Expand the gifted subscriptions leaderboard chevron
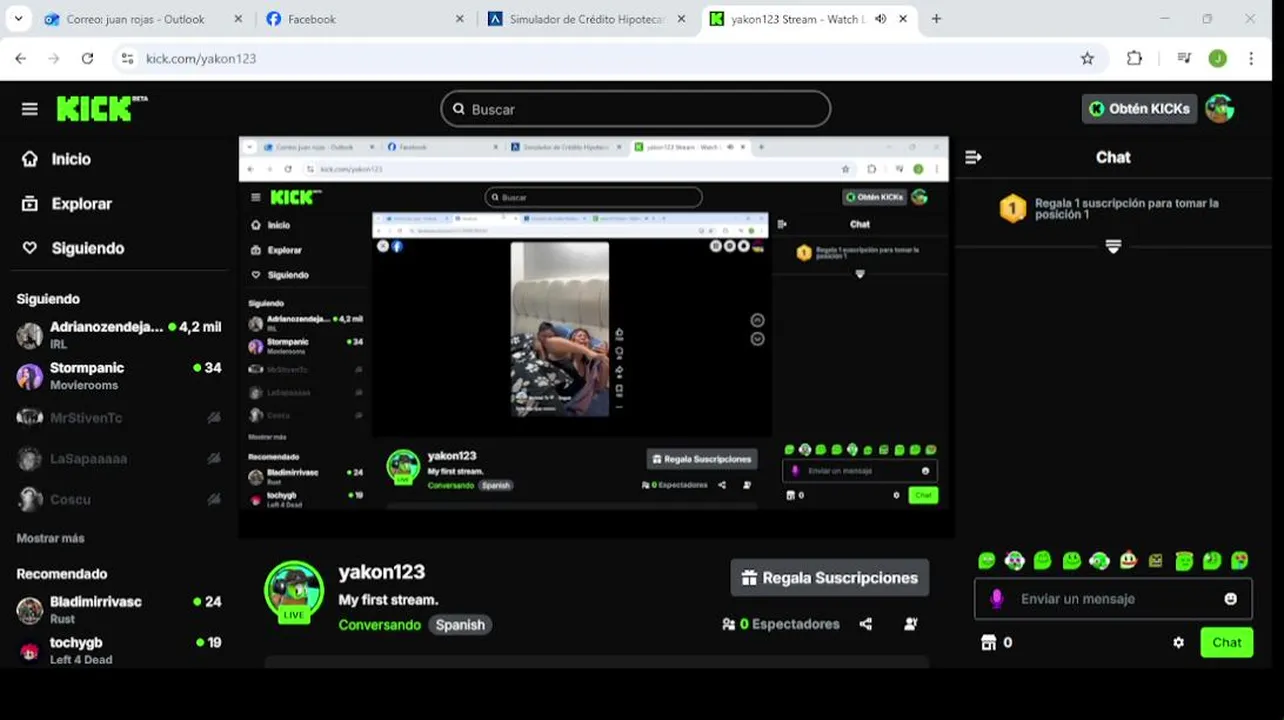This screenshot has height=720, width=1284. coord(1113,246)
